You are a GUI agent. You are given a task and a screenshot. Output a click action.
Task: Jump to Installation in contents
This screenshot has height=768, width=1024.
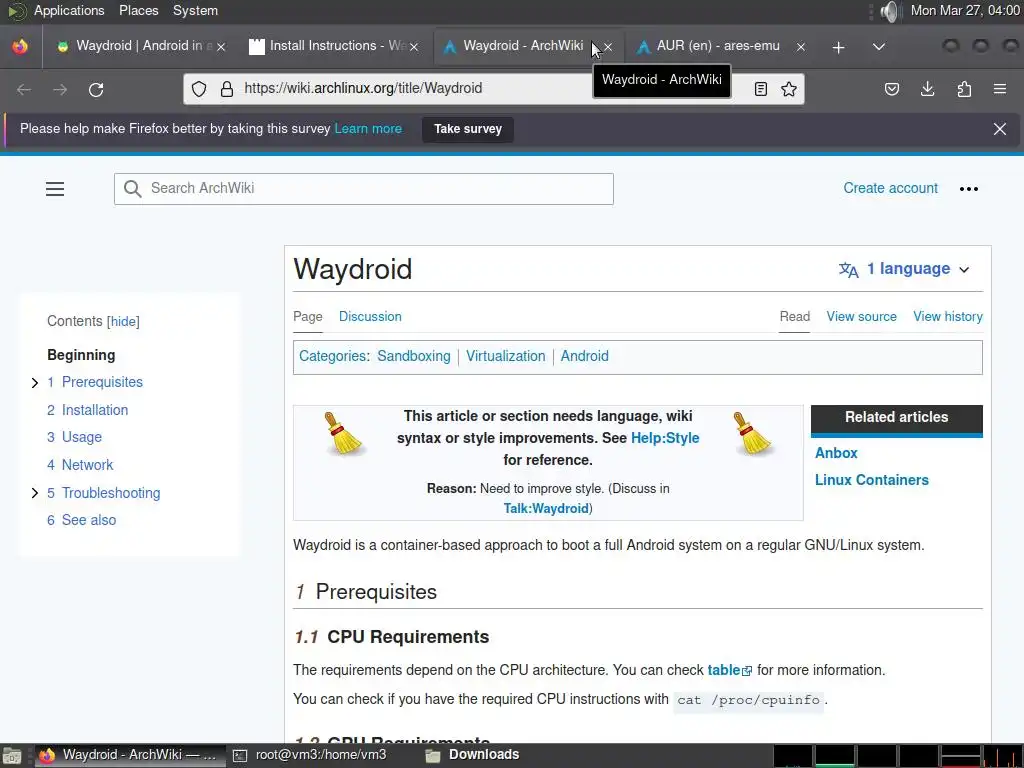click(95, 410)
